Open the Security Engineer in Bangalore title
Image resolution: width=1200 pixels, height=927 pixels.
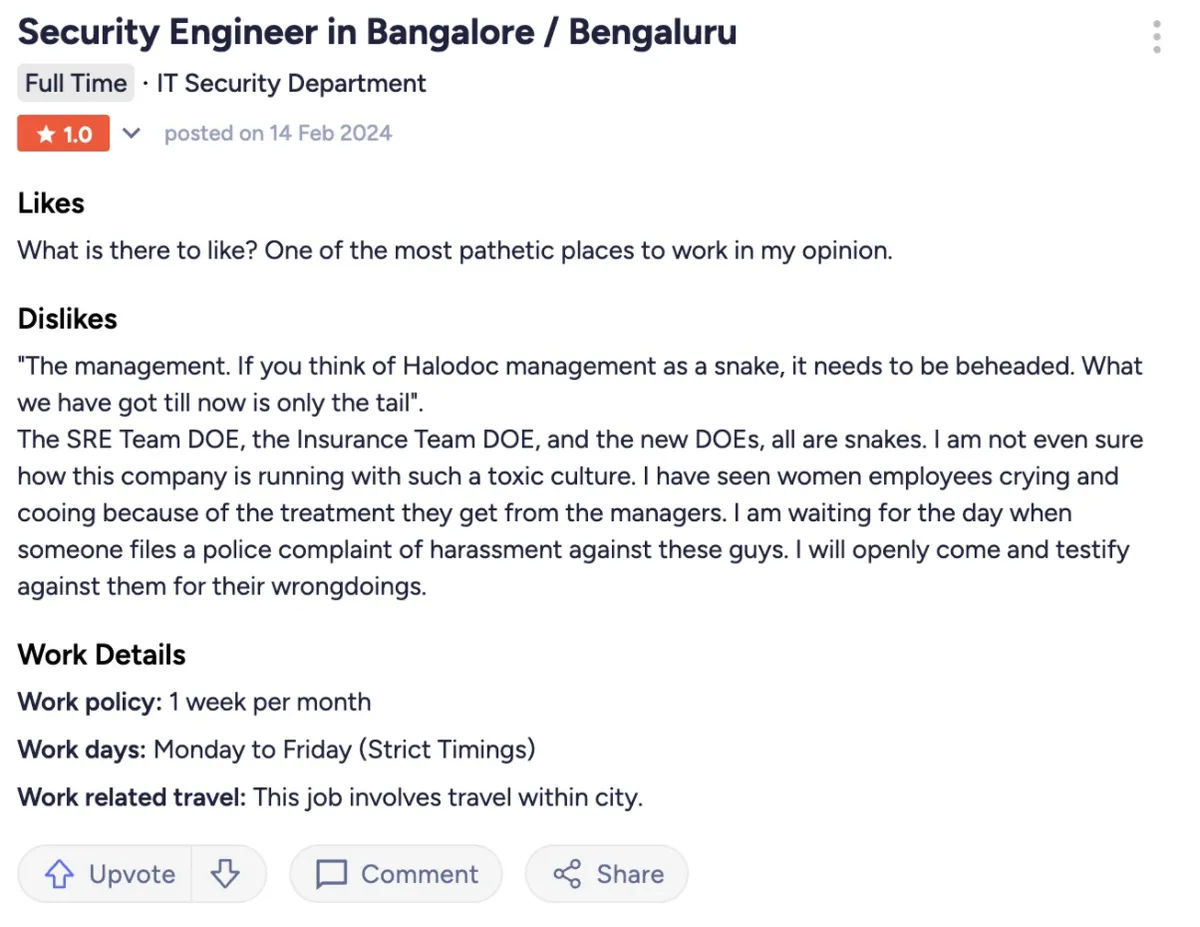click(x=376, y=33)
